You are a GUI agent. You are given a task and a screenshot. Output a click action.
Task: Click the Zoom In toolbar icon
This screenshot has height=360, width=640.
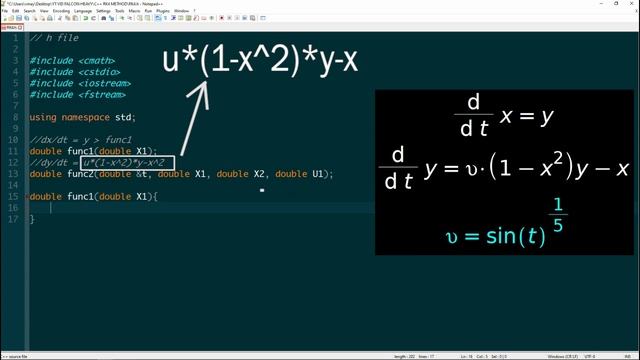point(122,18)
